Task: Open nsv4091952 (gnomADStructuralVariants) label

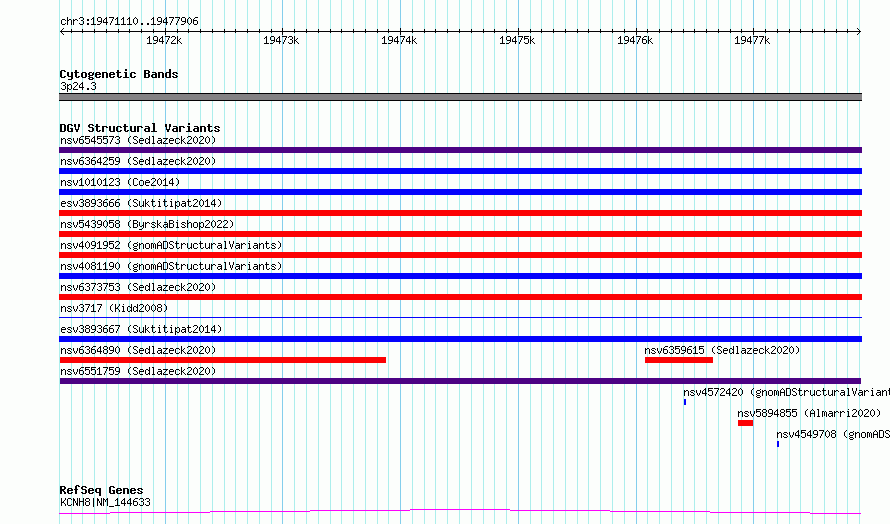Action: pos(171,245)
